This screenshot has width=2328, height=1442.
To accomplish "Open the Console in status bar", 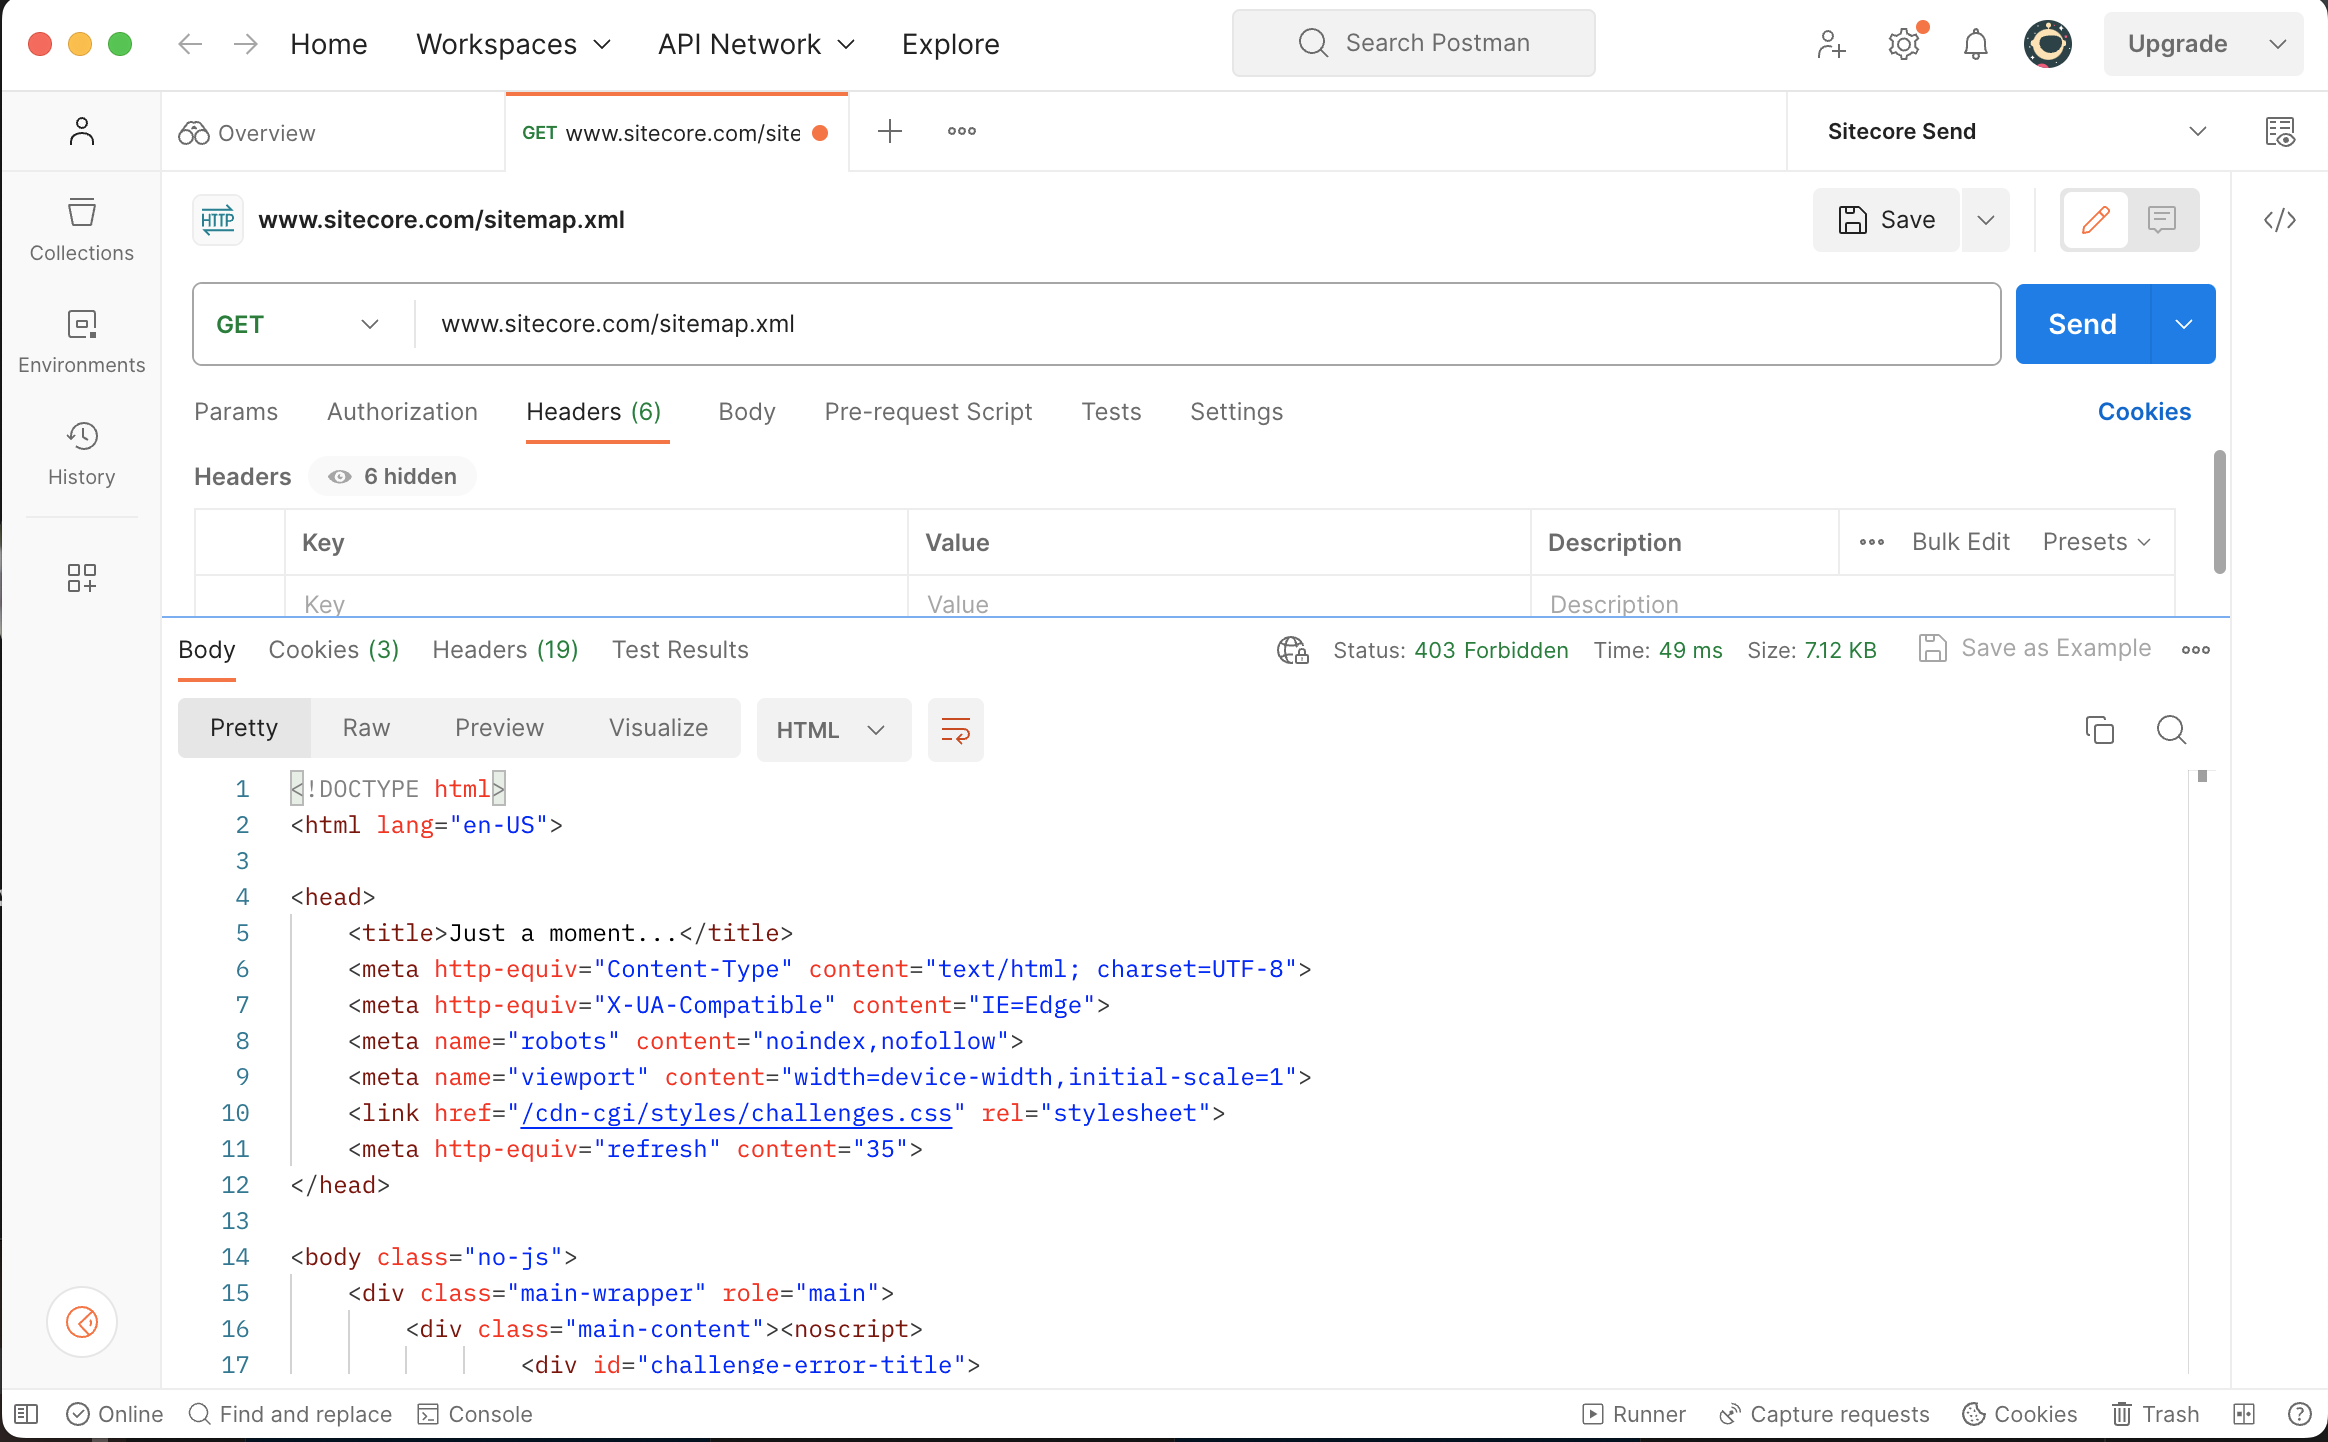I will [475, 1414].
